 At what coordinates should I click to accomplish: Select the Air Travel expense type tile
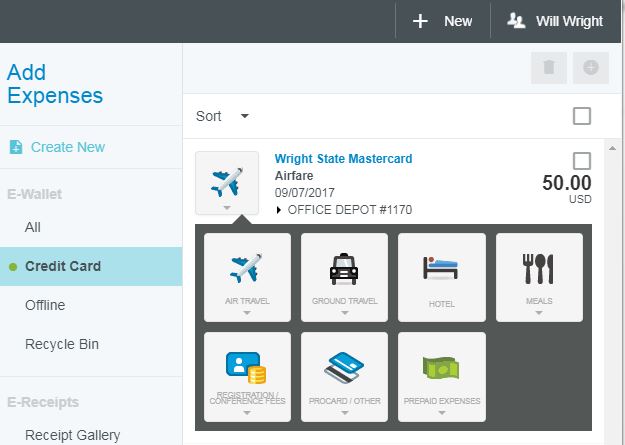point(247,276)
